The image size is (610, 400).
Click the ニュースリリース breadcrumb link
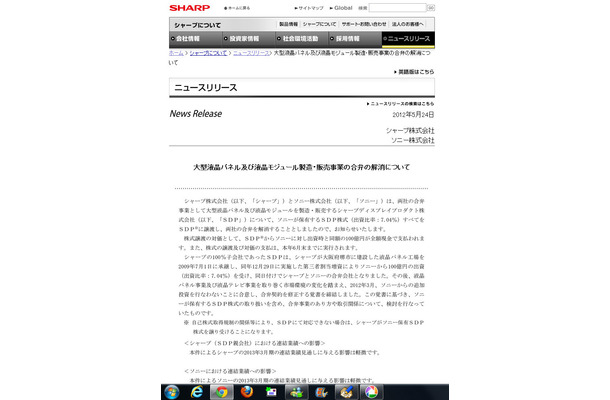click(251, 53)
